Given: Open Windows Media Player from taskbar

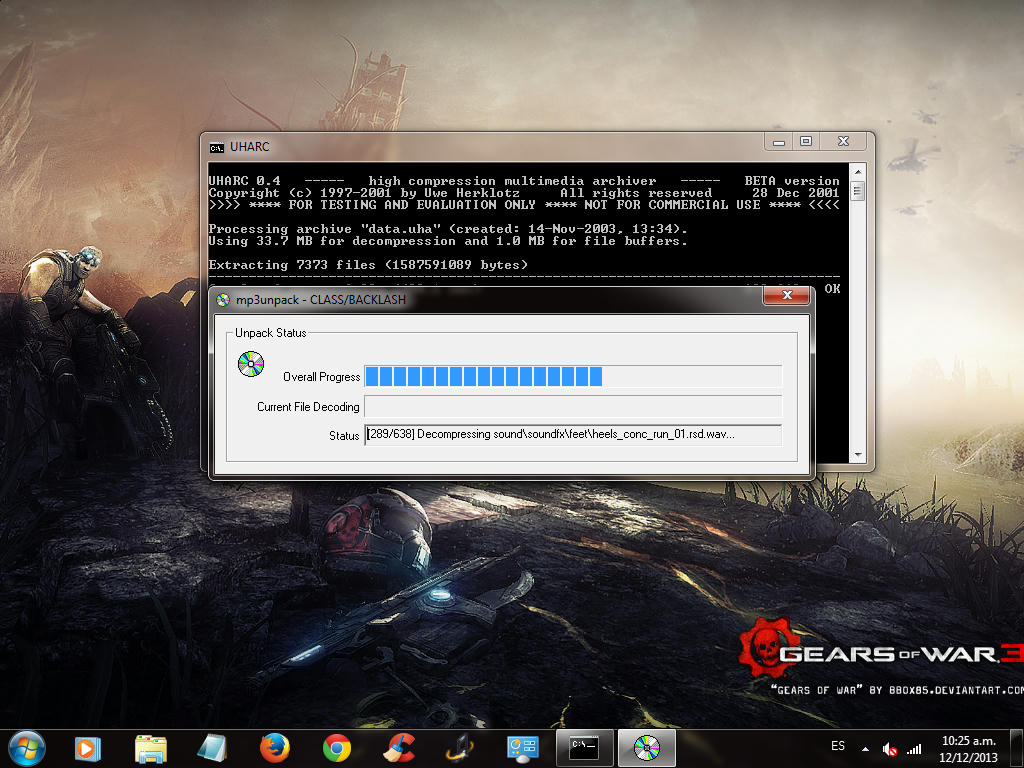Looking at the screenshot, I should click(88, 748).
